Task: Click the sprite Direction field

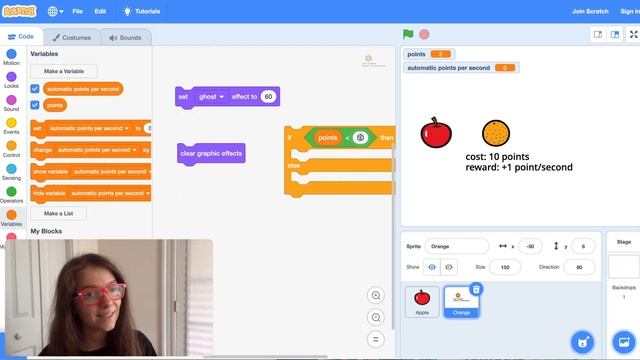Action: pos(579,267)
